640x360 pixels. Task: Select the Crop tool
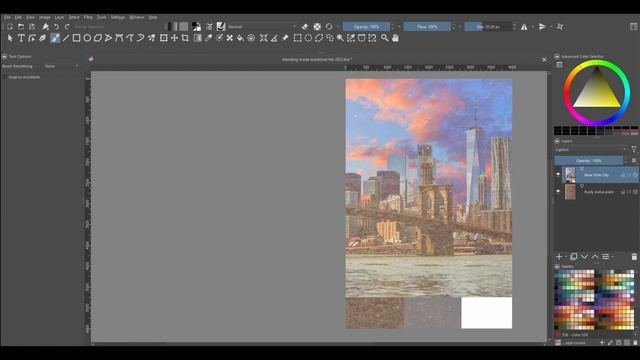pyautogui.click(x=185, y=38)
